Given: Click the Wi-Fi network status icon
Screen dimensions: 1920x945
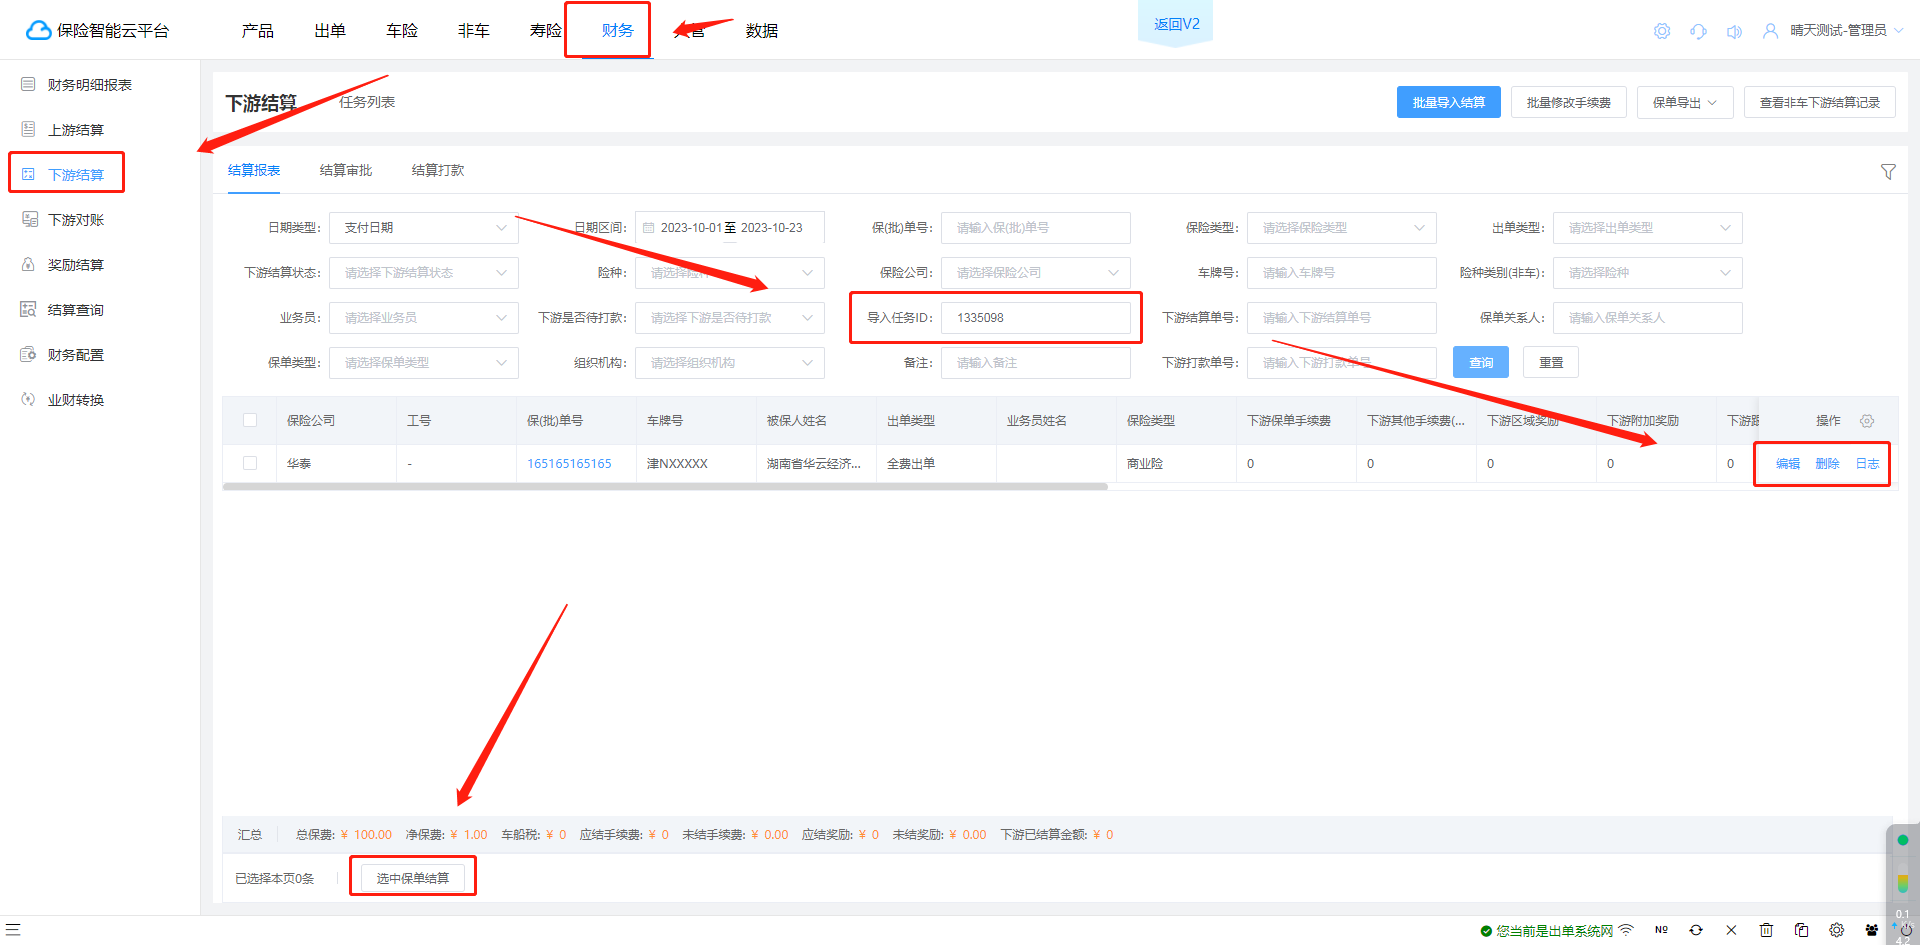Looking at the screenshot, I should point(1626,930).
